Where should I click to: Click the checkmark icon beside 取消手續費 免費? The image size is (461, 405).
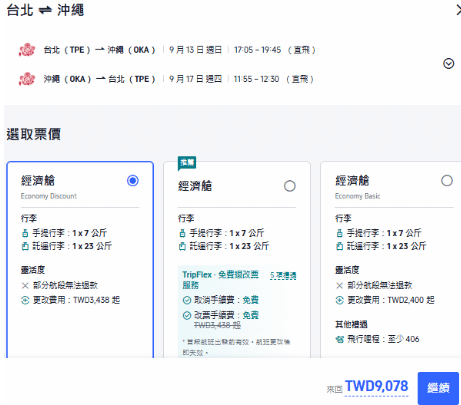tap(187, 300)
